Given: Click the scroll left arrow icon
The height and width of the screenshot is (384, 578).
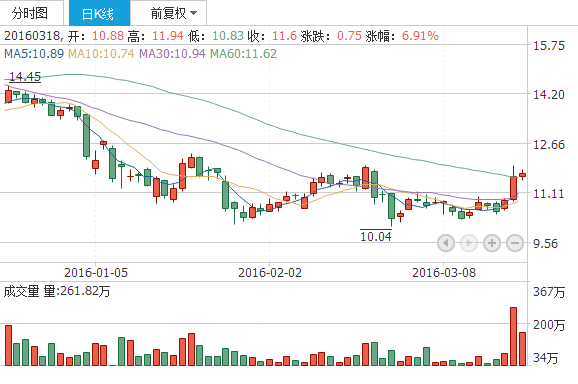Looking at the screenshot, I should click(x=446, y=243).
